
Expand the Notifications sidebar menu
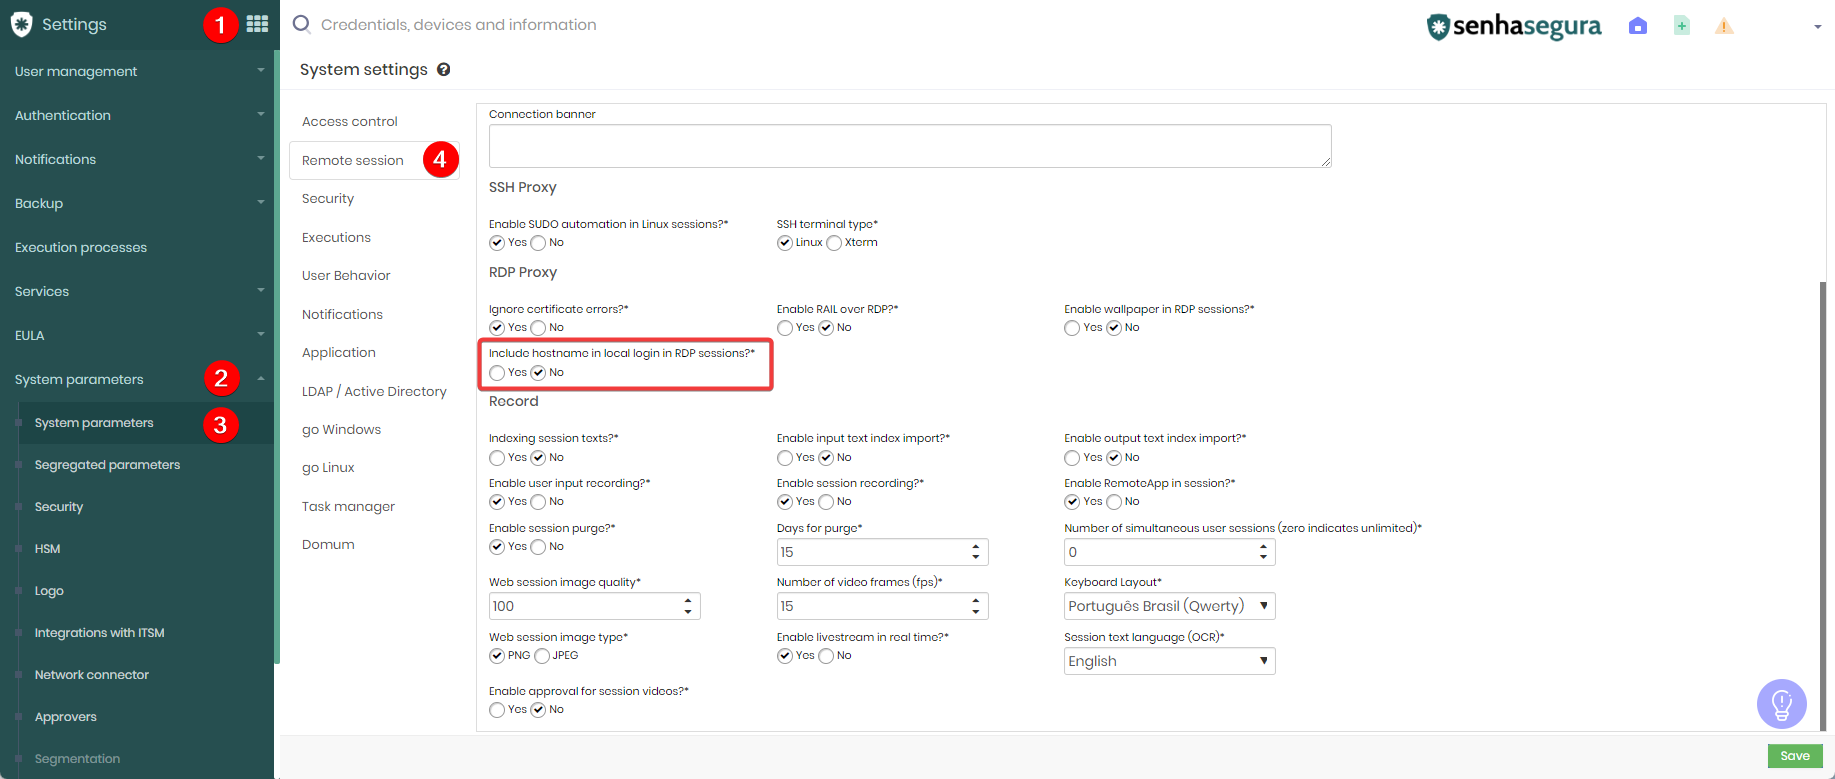pos(137,159)
